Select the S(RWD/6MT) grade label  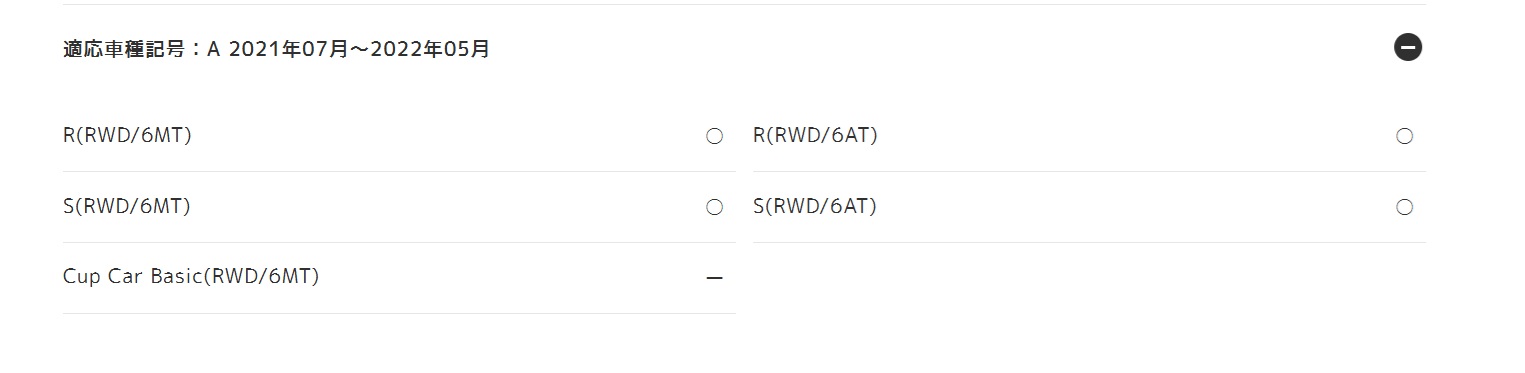(126, 207)
